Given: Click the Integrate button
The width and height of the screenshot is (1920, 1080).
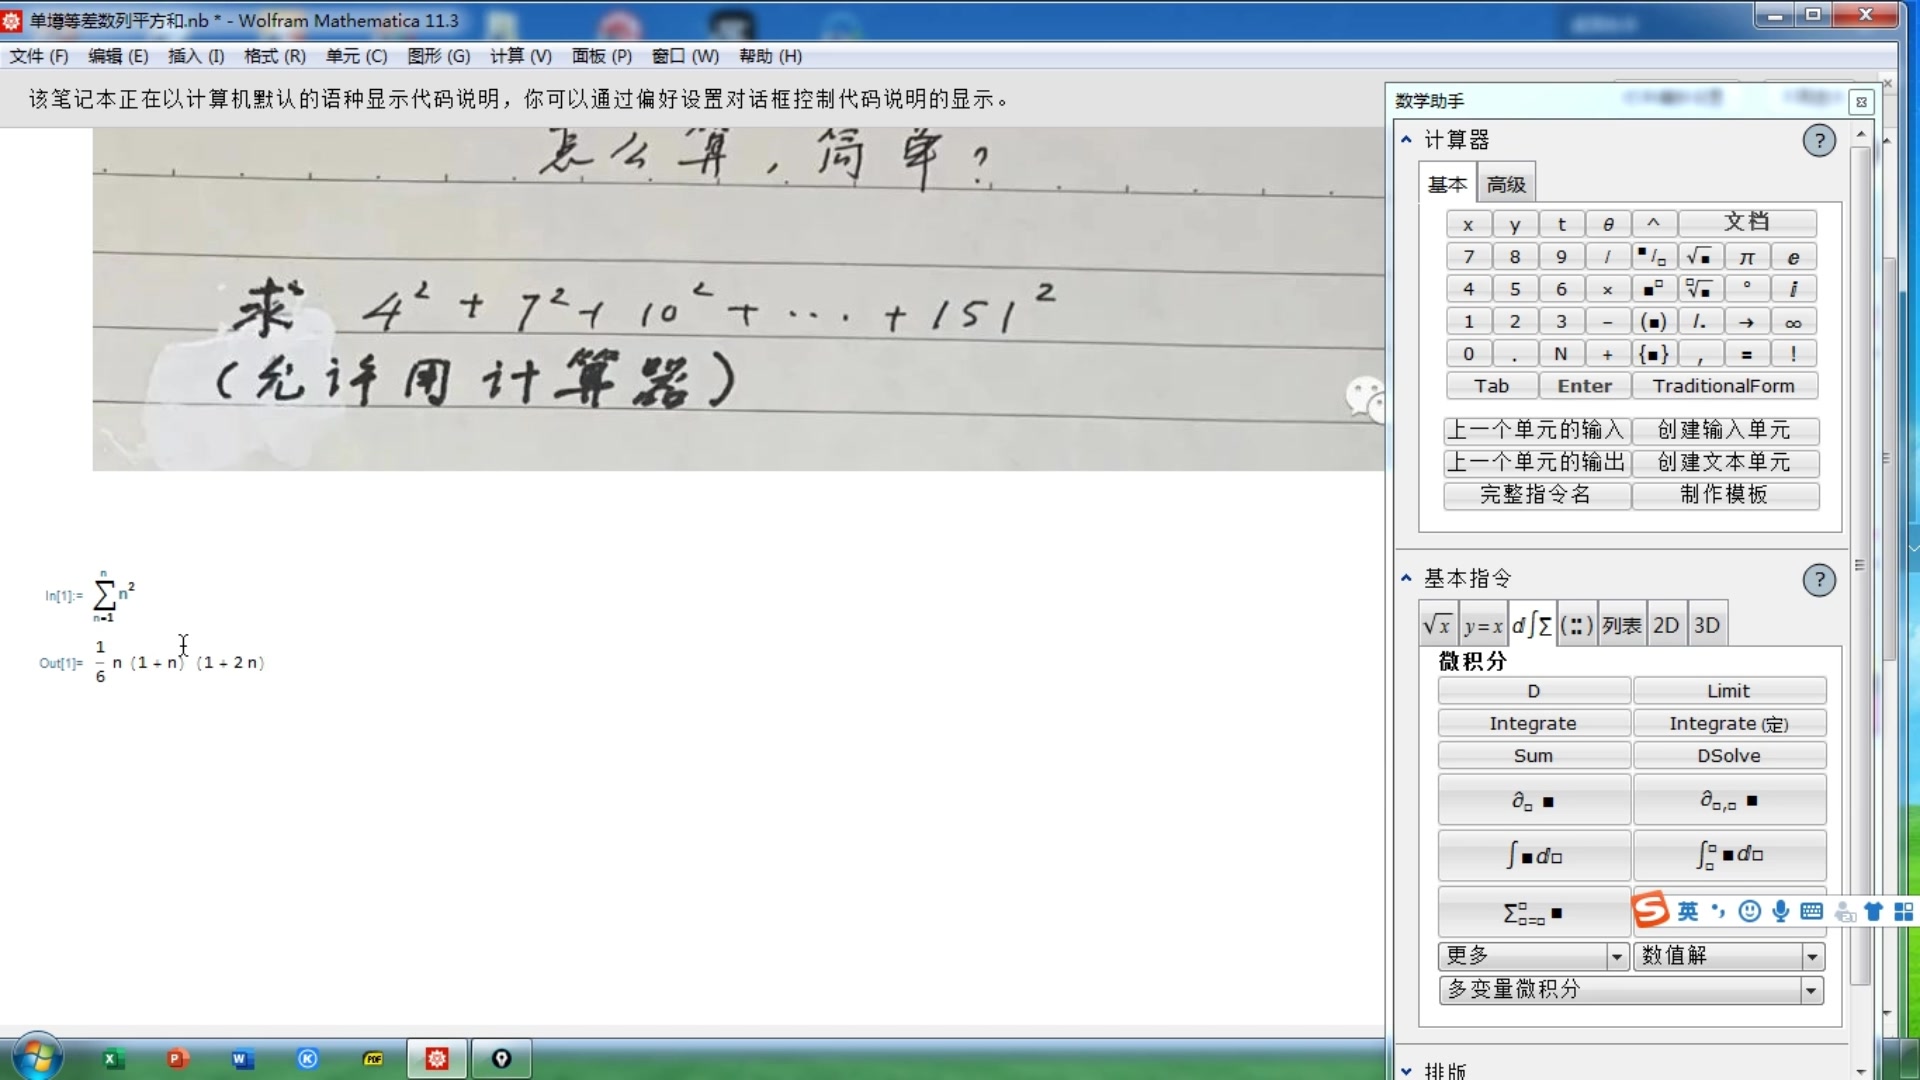Looking at the screenshot, I should [1533, 723].
